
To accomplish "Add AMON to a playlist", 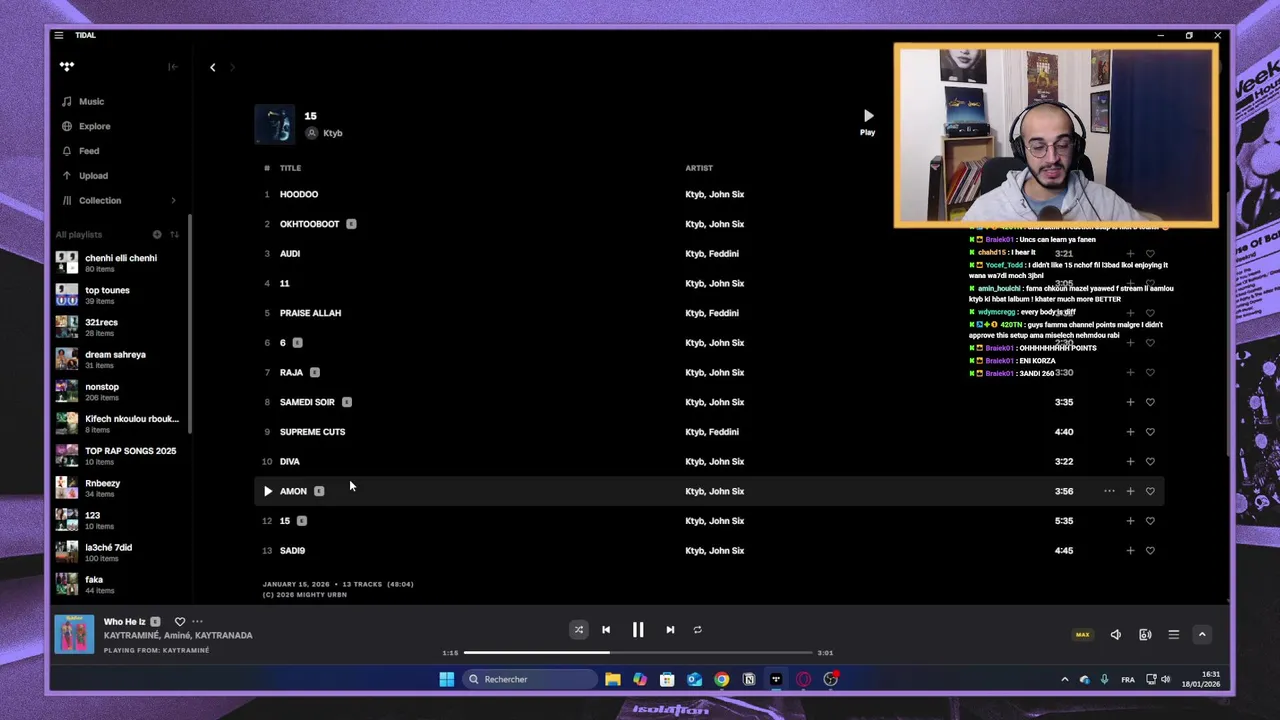I will click(1130, 491).
